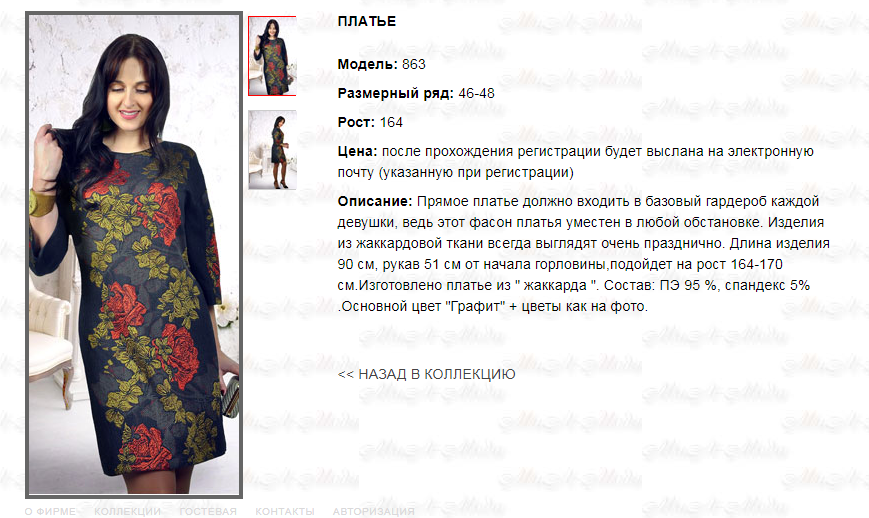
Task: Open the О ФИРМЕ footer menu item
Action: [x=50, y=511]
